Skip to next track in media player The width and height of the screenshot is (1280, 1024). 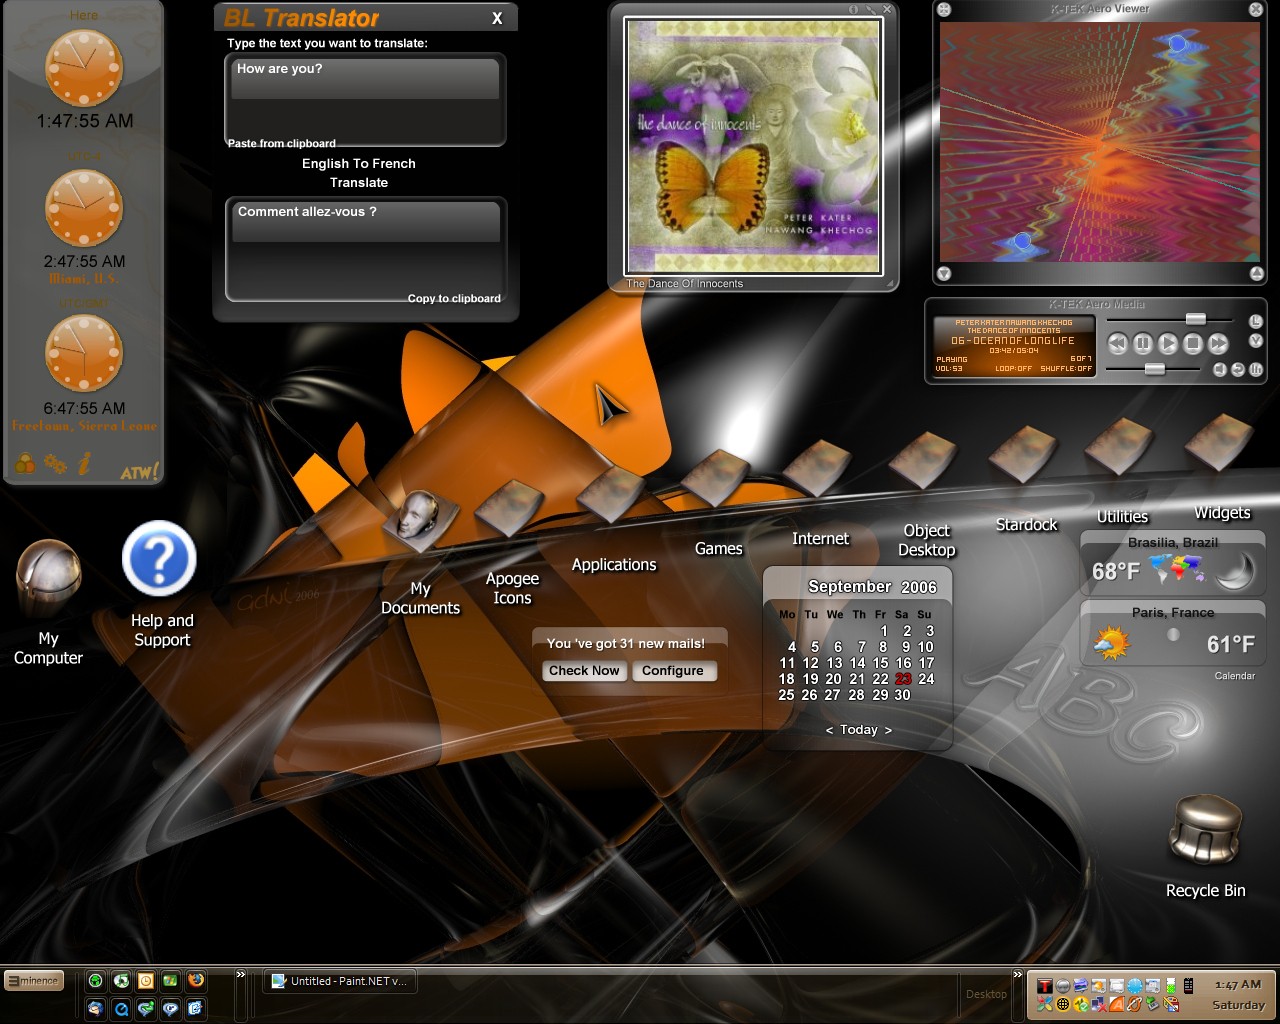(1218, 344)
